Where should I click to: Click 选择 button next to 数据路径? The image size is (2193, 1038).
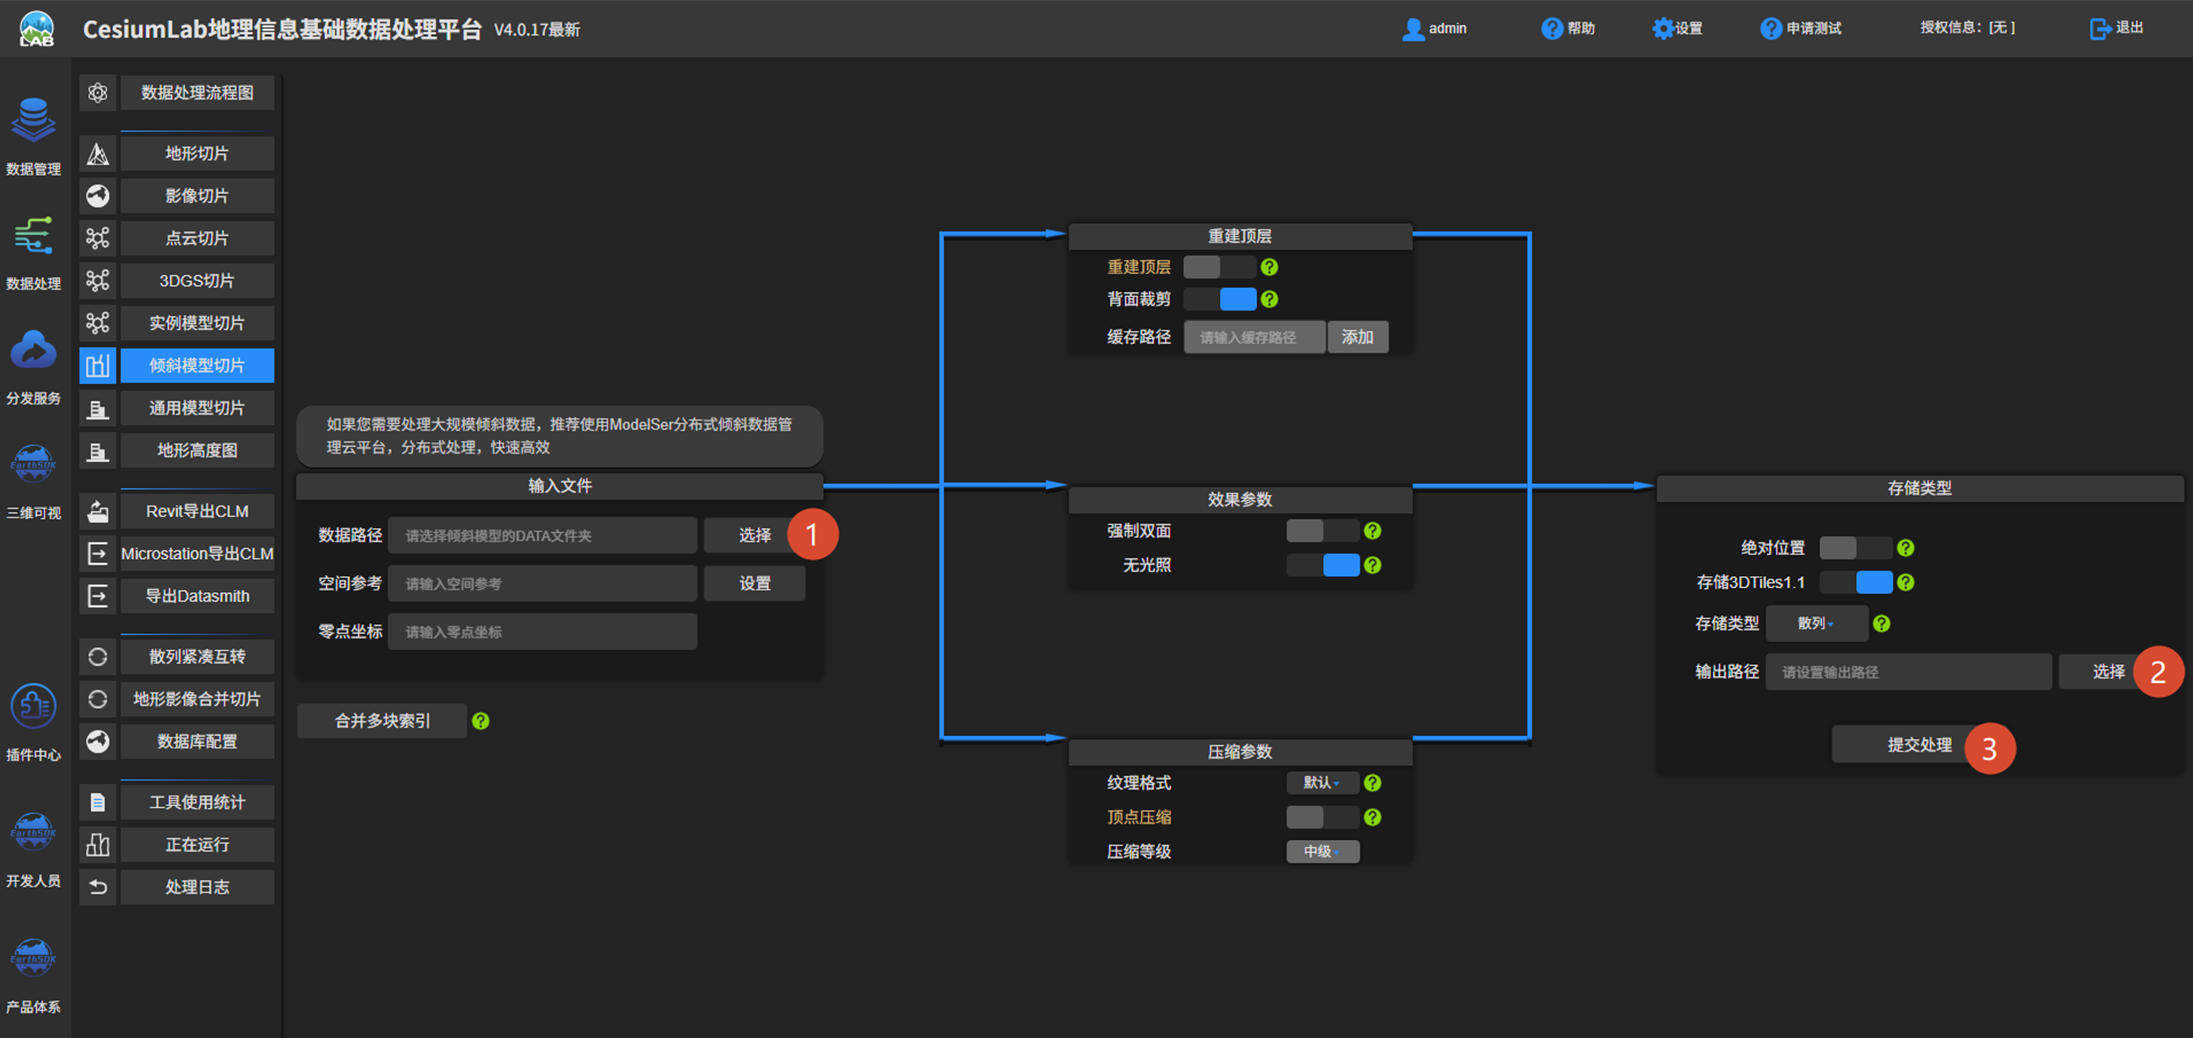[755, 535]
